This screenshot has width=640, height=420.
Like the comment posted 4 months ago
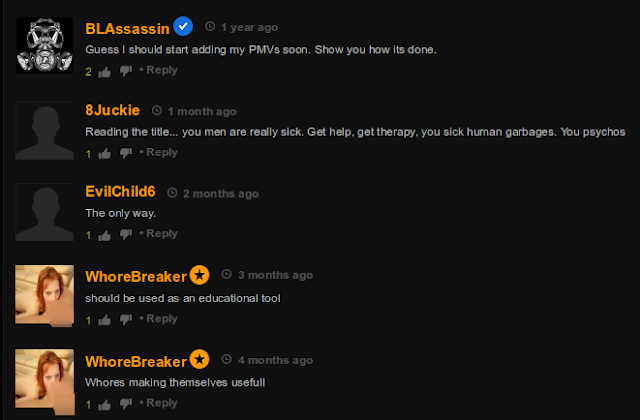coord(104,405)
